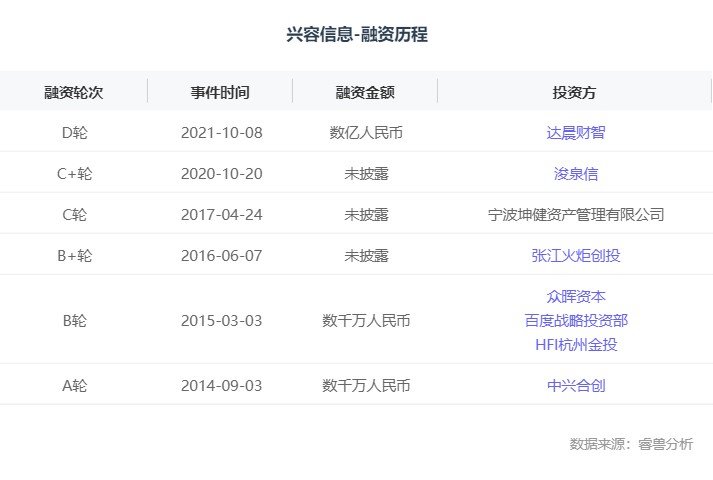This screenshot has height=480, width=713.
Task: Click the 事件时间 column header
Action: pyautogui.click(x=220, y=92)
